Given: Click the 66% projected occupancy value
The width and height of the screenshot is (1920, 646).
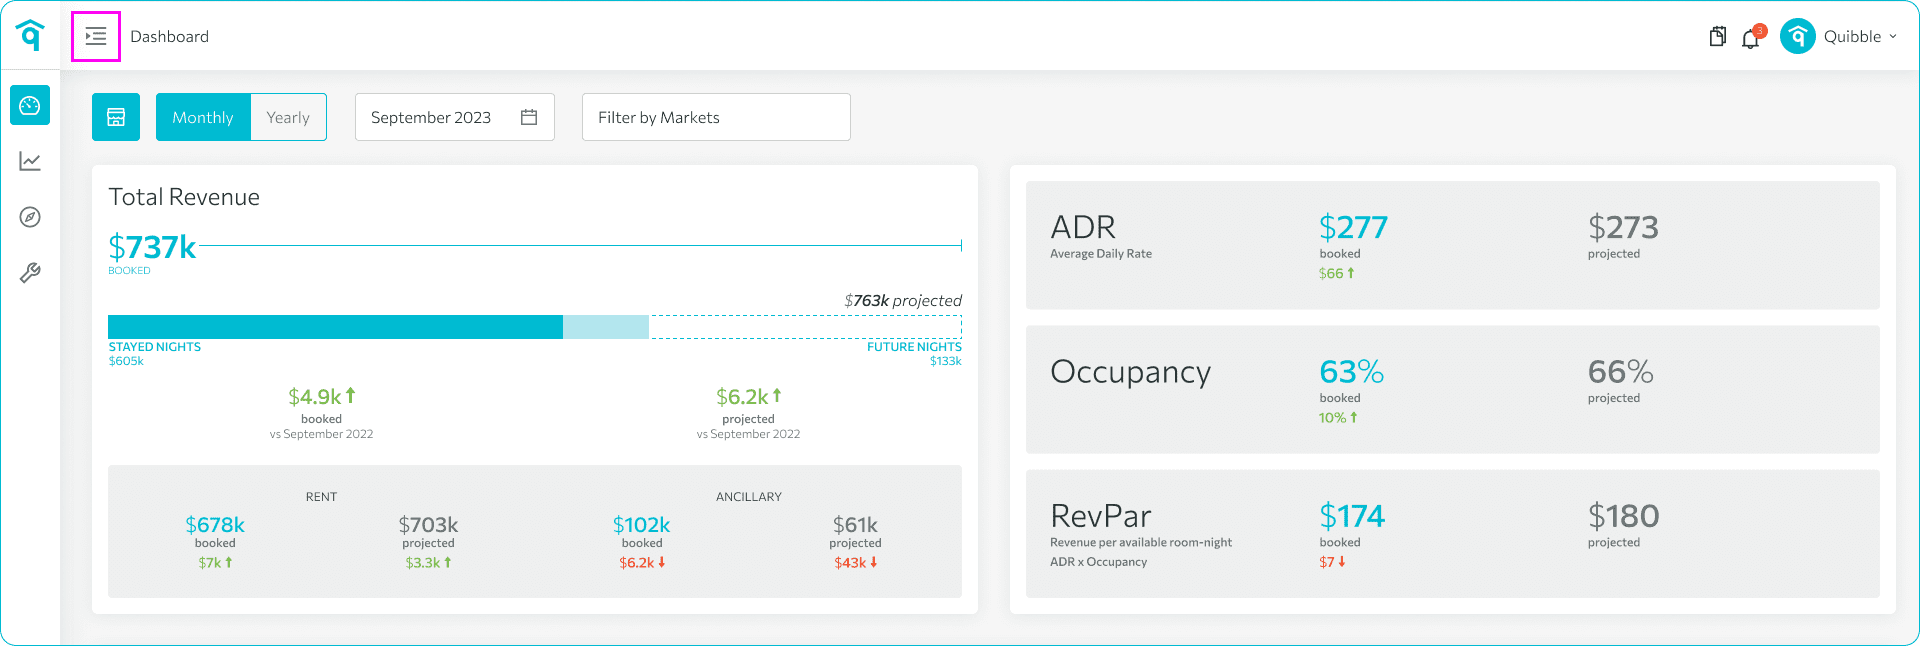Looking at the screenshot, I should [x=1620, y=372].
